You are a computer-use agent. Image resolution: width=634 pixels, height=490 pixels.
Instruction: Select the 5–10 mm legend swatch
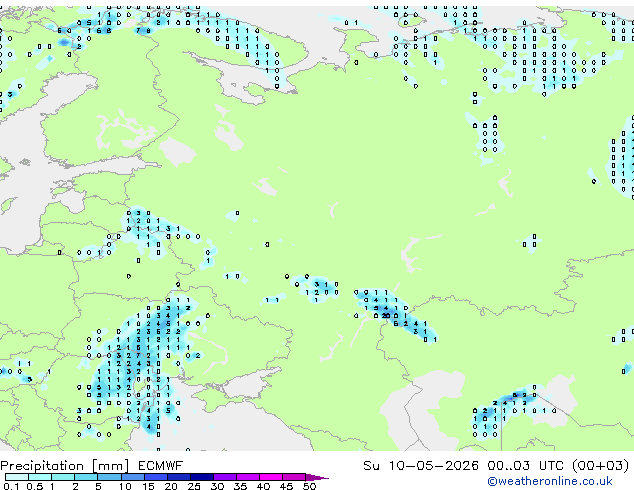pyautogui.click(x=110, y=477)
